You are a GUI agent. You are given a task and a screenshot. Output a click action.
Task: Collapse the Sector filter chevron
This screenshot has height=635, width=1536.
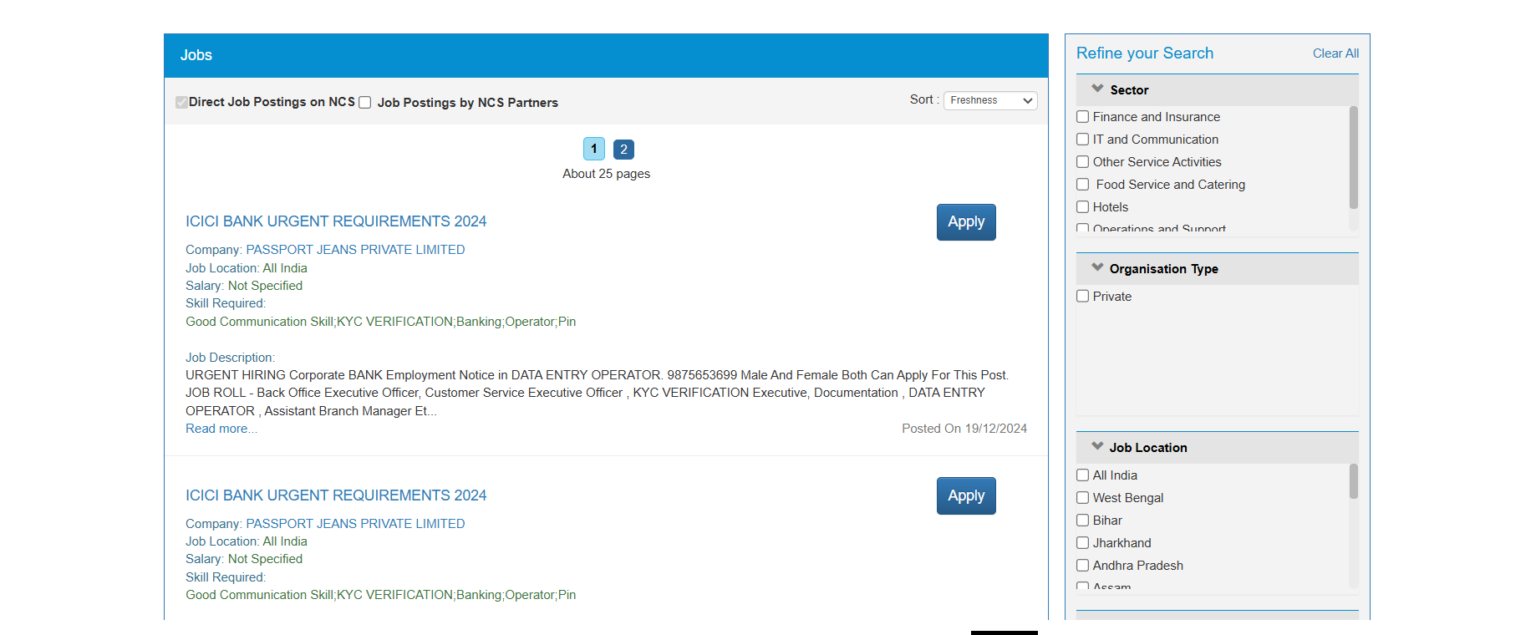[1097, 89]
